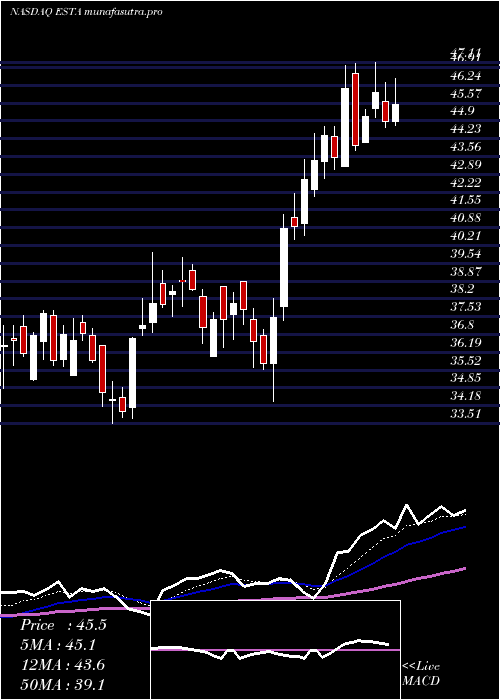Viewport: 500px width, 700px height.
Task: Click the 35.52 price axis label
Action: tap(466, 360)
